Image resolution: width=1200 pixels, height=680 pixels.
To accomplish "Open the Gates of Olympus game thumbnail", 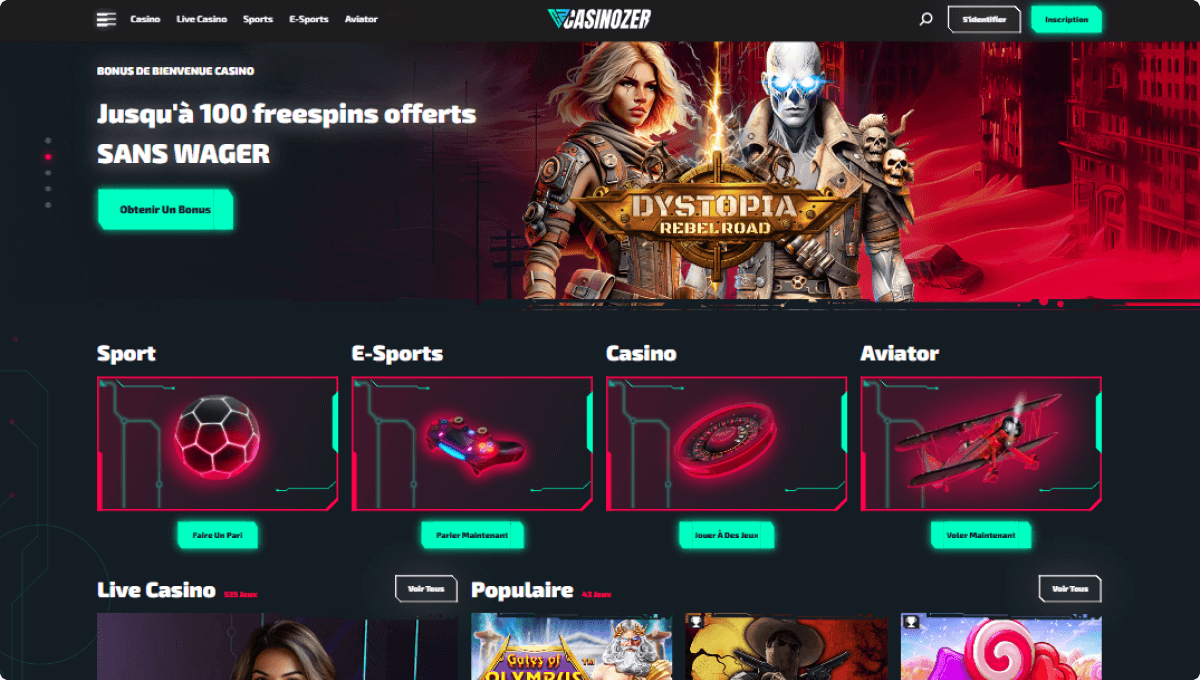I will tap(572, 647).
